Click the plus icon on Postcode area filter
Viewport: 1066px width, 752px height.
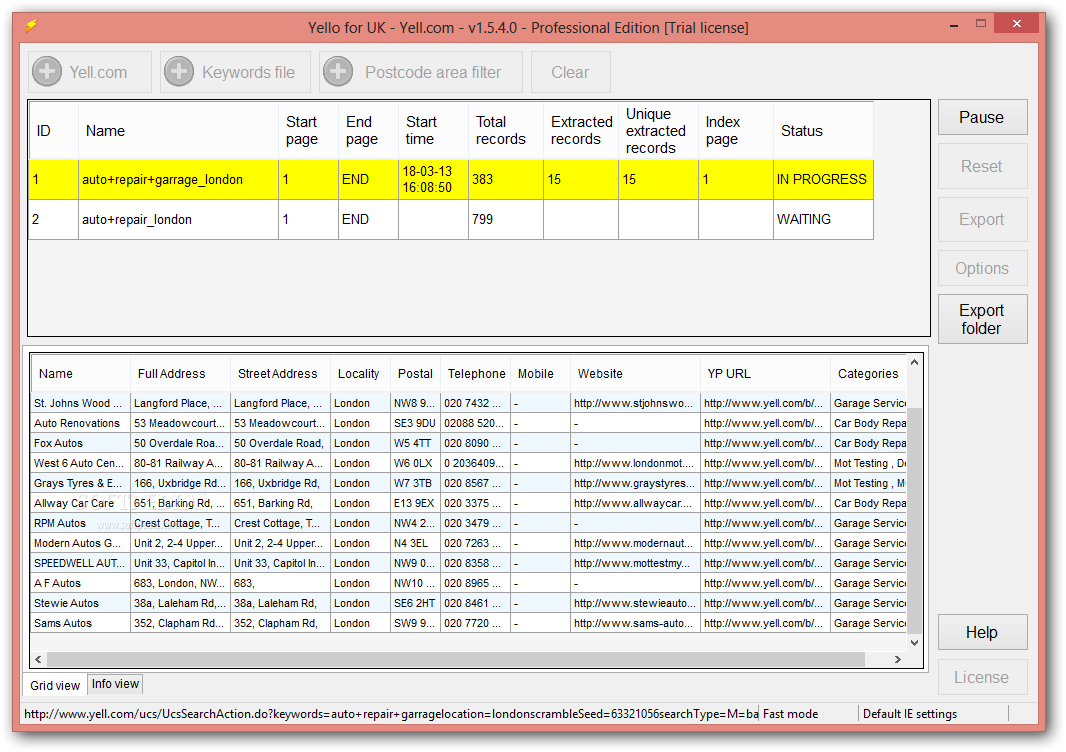[x=338, y=71]
